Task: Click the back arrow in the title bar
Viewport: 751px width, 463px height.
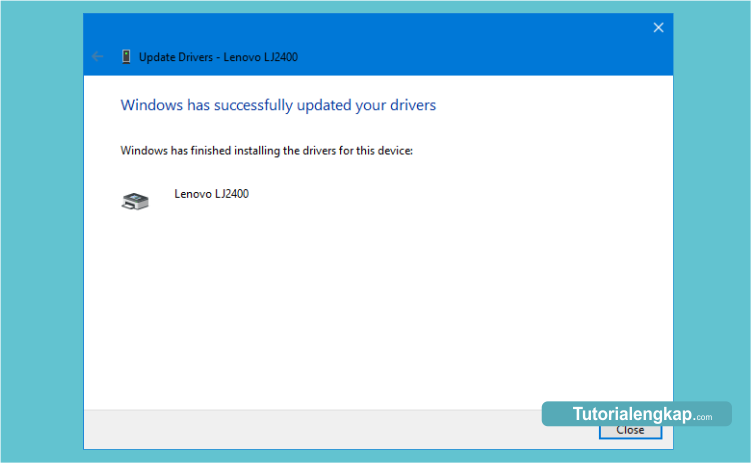Action: pos(97,56)
